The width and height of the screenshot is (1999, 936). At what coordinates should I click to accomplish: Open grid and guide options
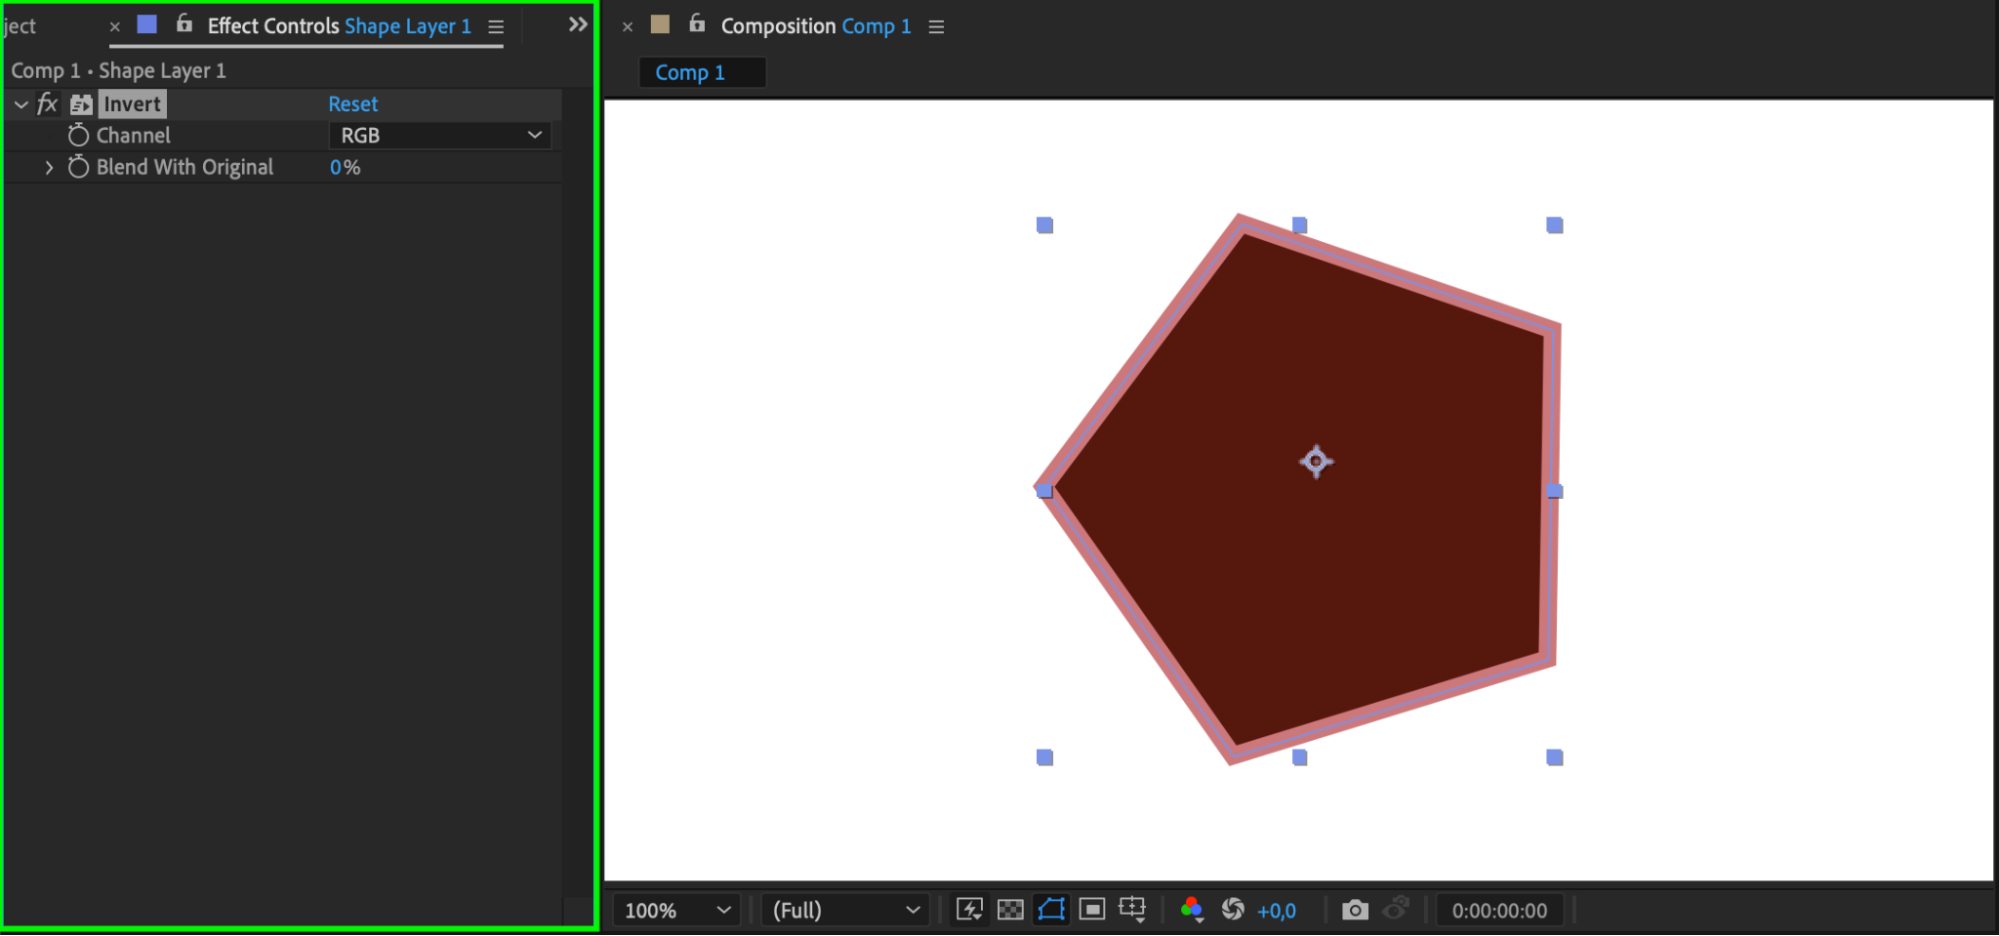1133,910
